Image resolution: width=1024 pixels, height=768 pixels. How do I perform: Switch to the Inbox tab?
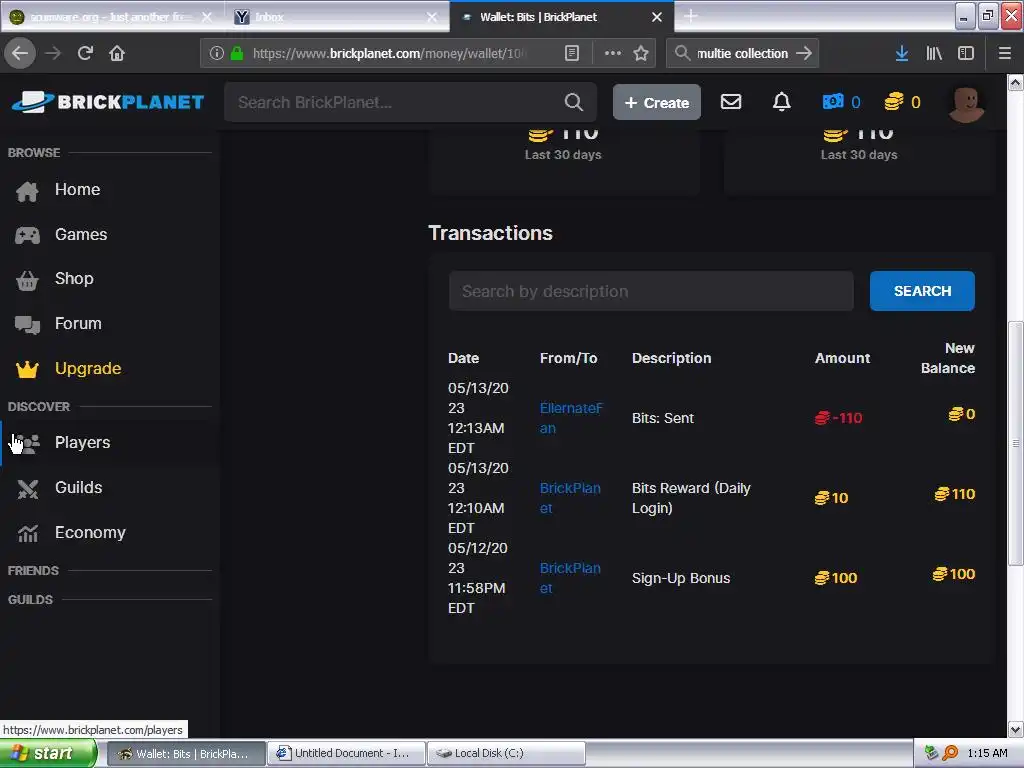point(336,17)
